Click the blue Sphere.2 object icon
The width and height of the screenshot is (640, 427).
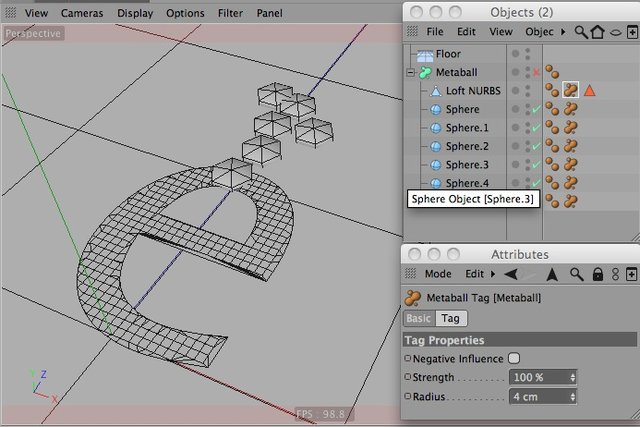coord(436,146)
